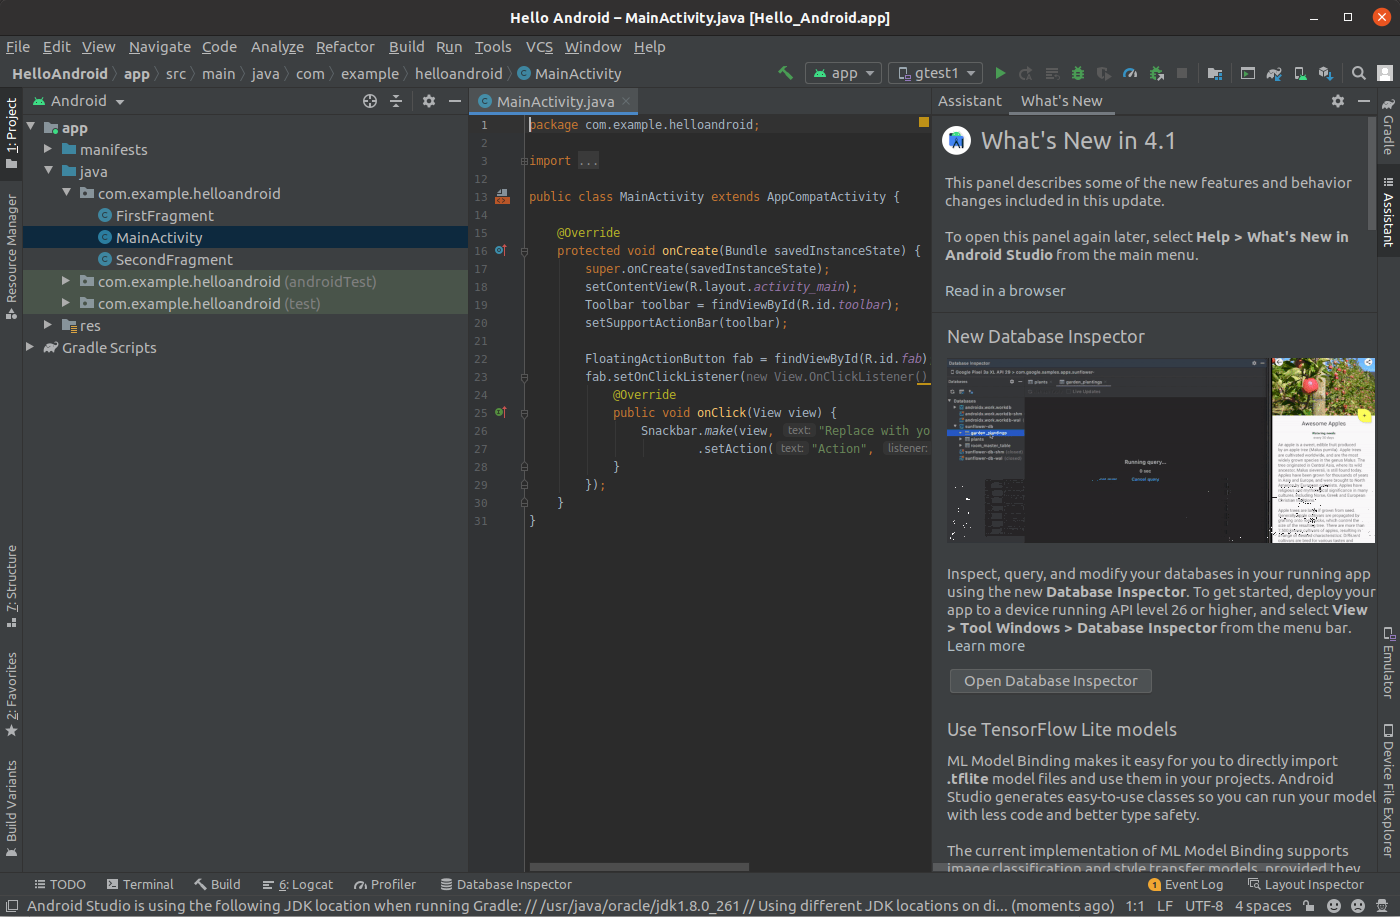The width and height of the screenshot is (1400, 917).
Task: Open the VCS menu
Action: point(539,47)
